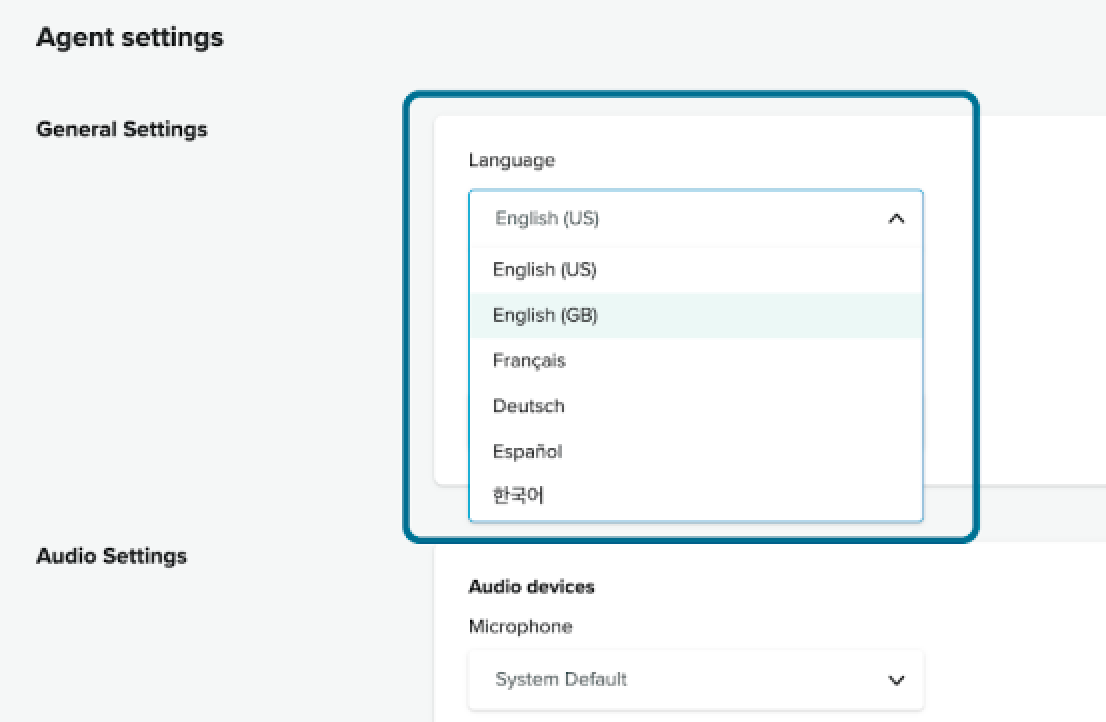The image size is (1106, 722).
Task: Select Español from the language options
Action: click(x=527, y=451)
